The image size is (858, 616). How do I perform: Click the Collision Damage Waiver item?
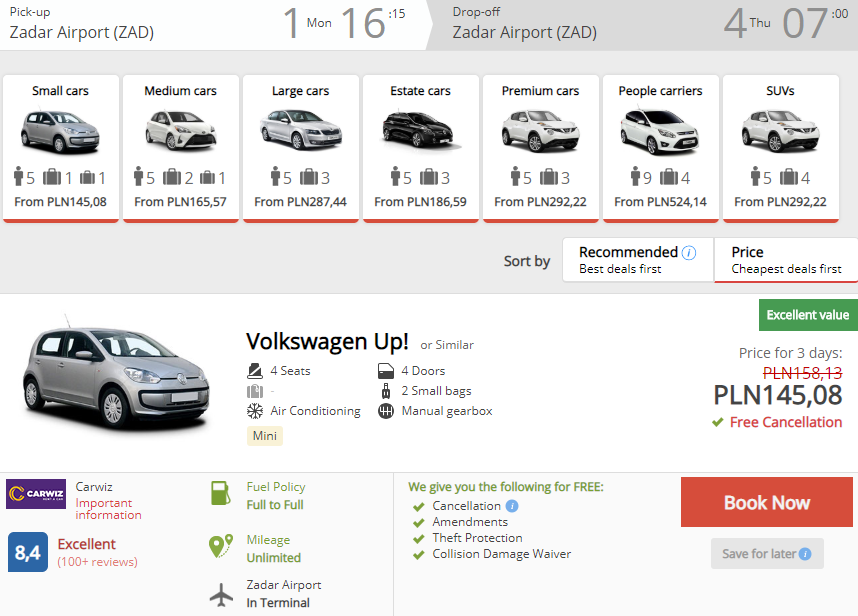pyautogui.click(x=501, y=554)
